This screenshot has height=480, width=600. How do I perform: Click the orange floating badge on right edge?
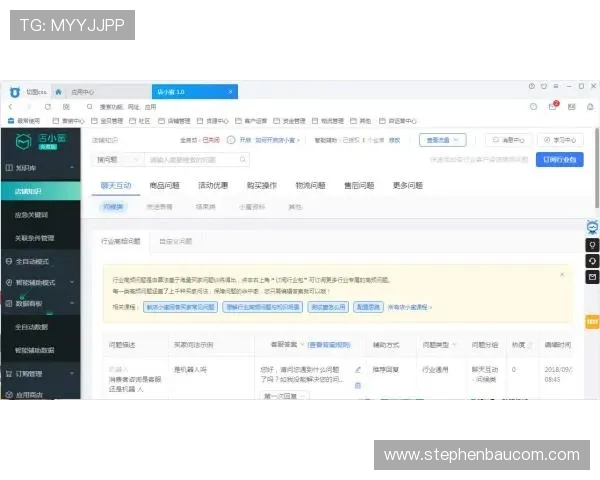[592, 322]
